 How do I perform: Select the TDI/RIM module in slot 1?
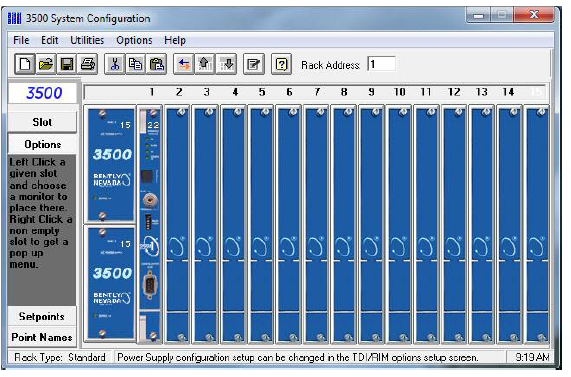(x=150, y=224)
